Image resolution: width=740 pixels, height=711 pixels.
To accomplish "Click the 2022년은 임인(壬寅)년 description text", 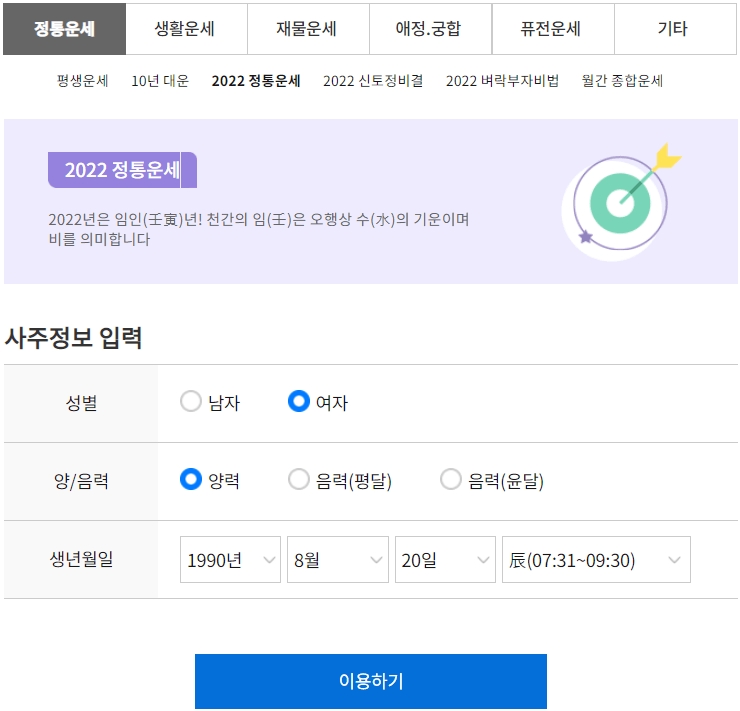I will pos(259,229).
